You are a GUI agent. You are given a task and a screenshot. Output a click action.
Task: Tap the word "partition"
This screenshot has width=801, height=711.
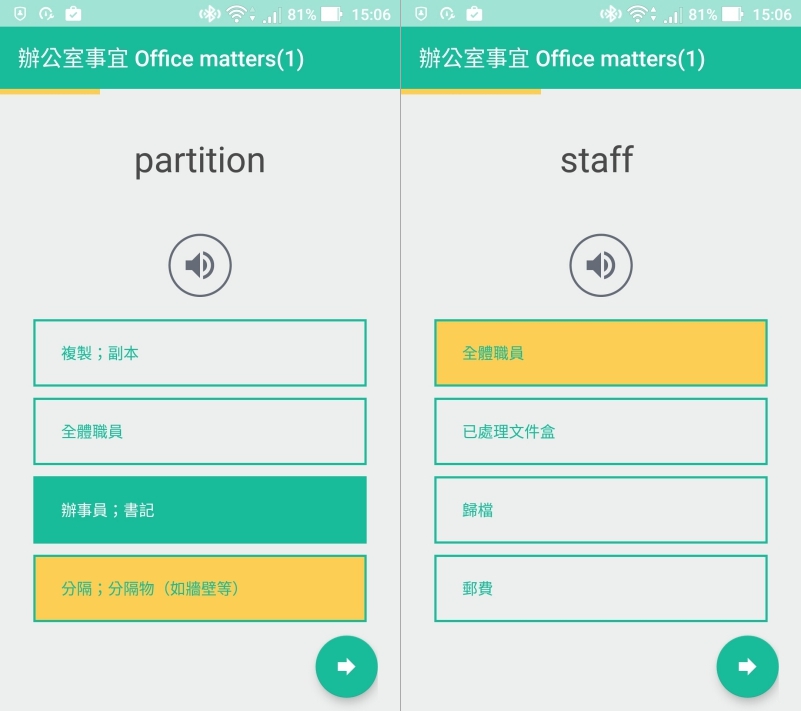200,161
